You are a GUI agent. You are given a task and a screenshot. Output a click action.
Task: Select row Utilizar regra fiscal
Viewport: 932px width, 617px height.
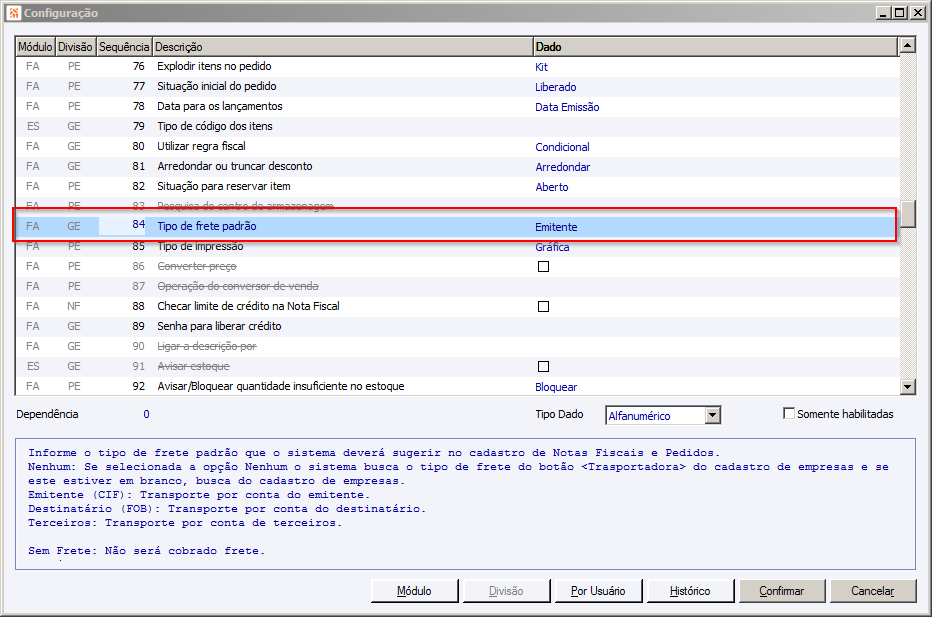(456, 146)
